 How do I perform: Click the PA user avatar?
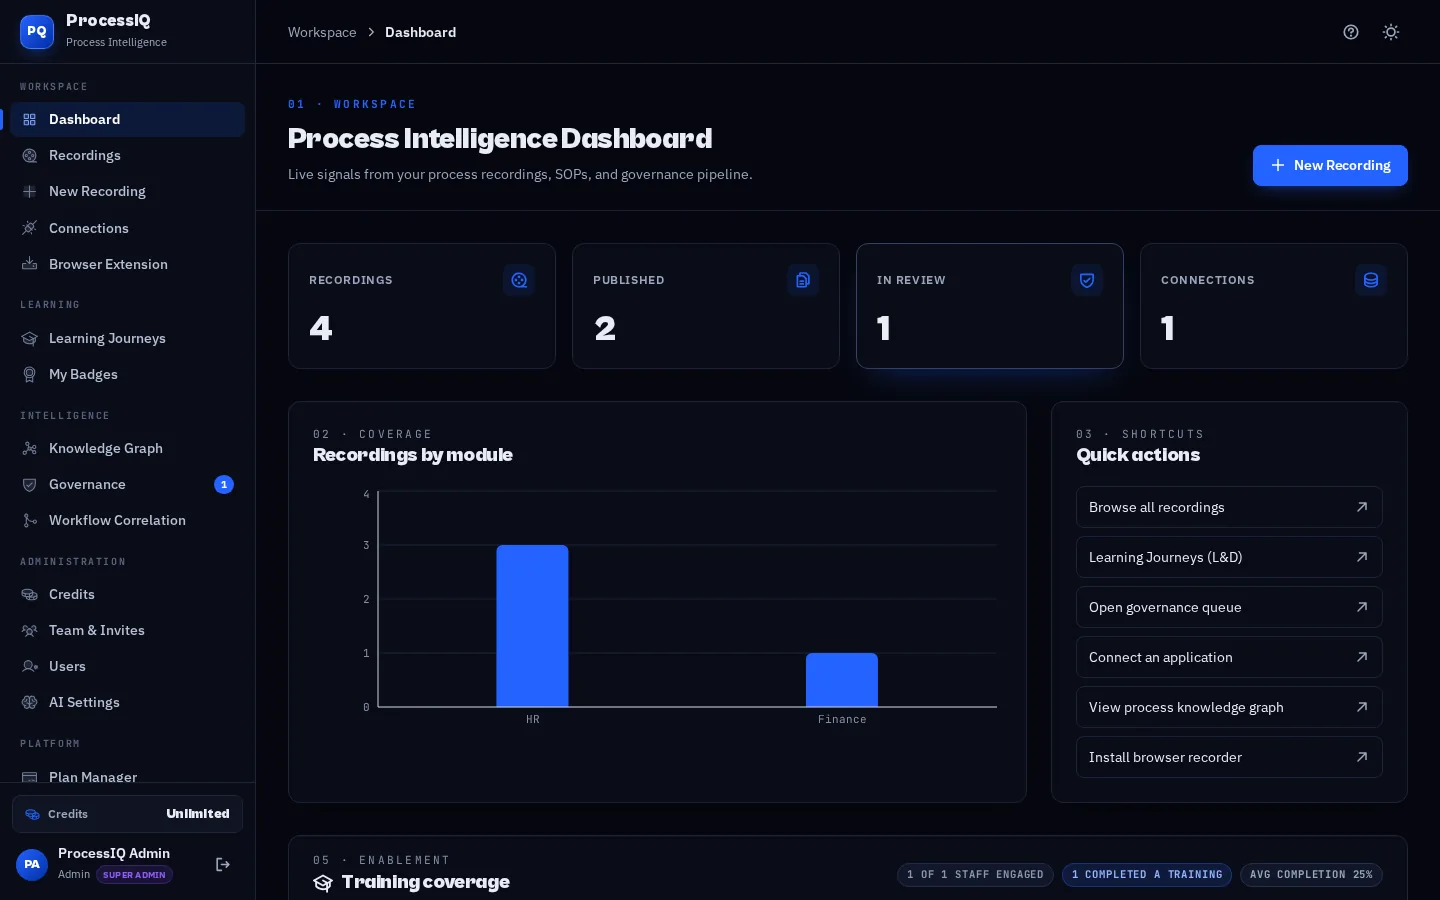point(32,864)
